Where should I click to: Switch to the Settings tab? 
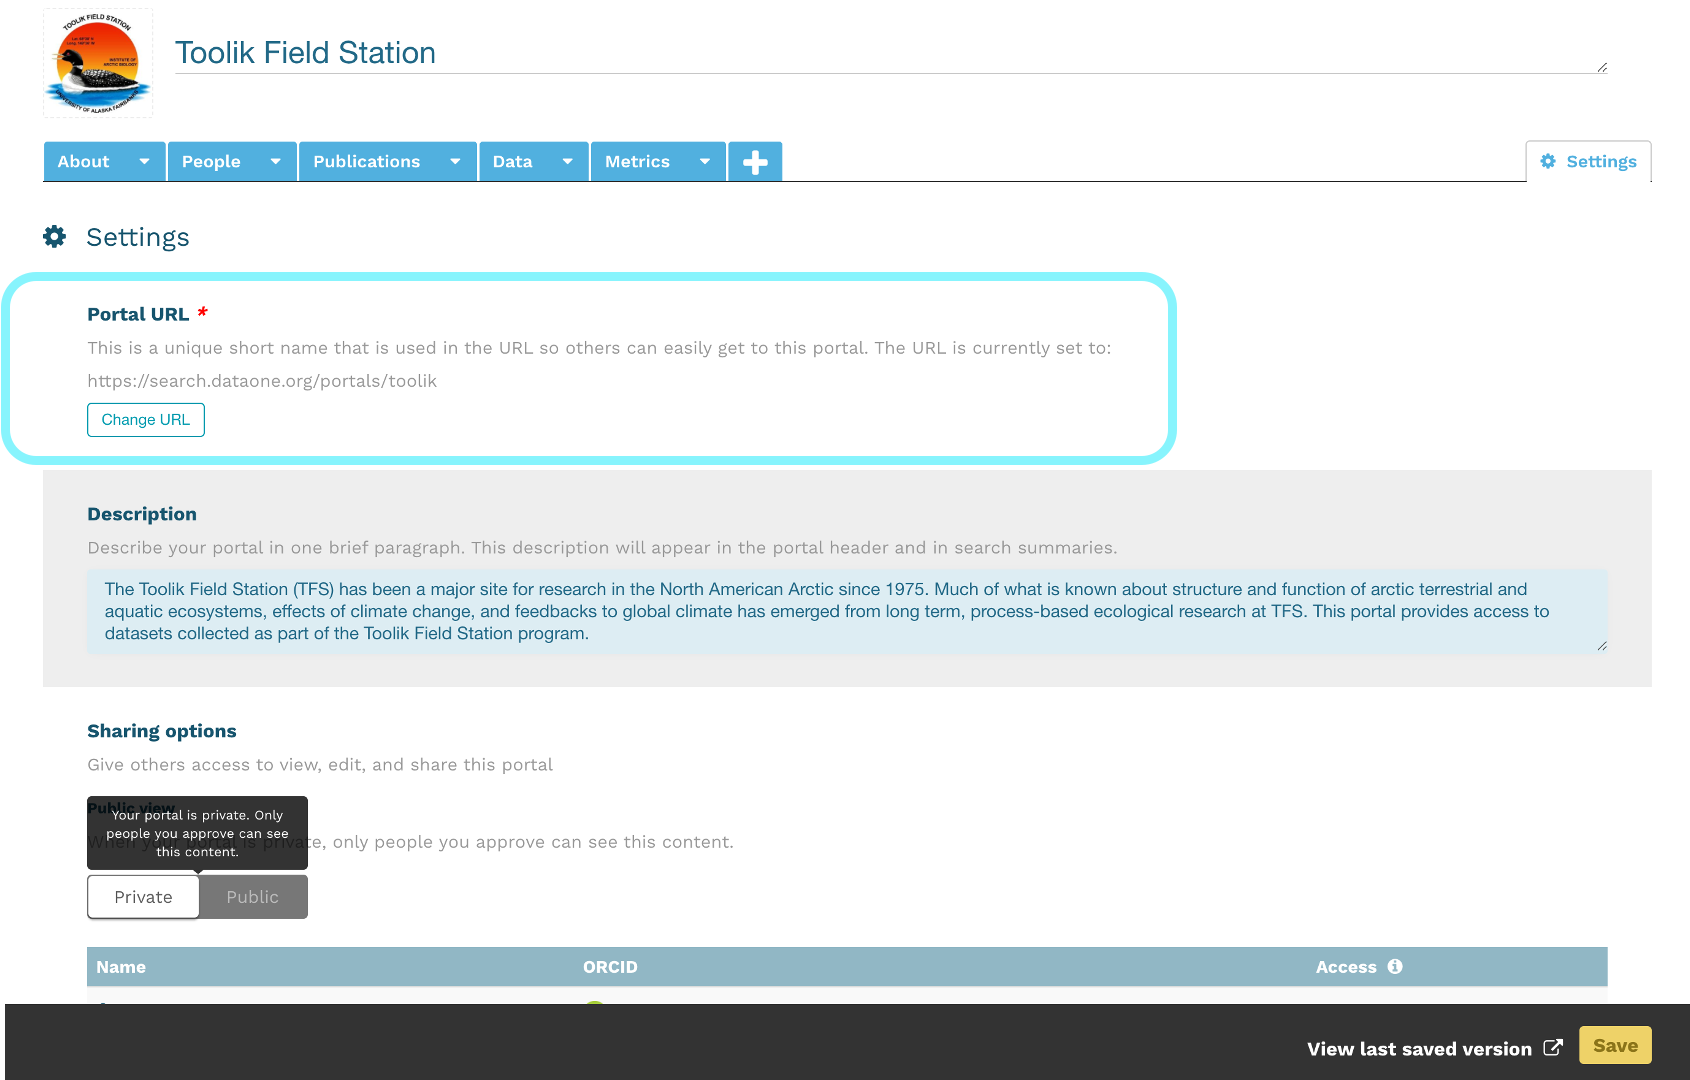pyautogui.click(x=1588, y=161)
